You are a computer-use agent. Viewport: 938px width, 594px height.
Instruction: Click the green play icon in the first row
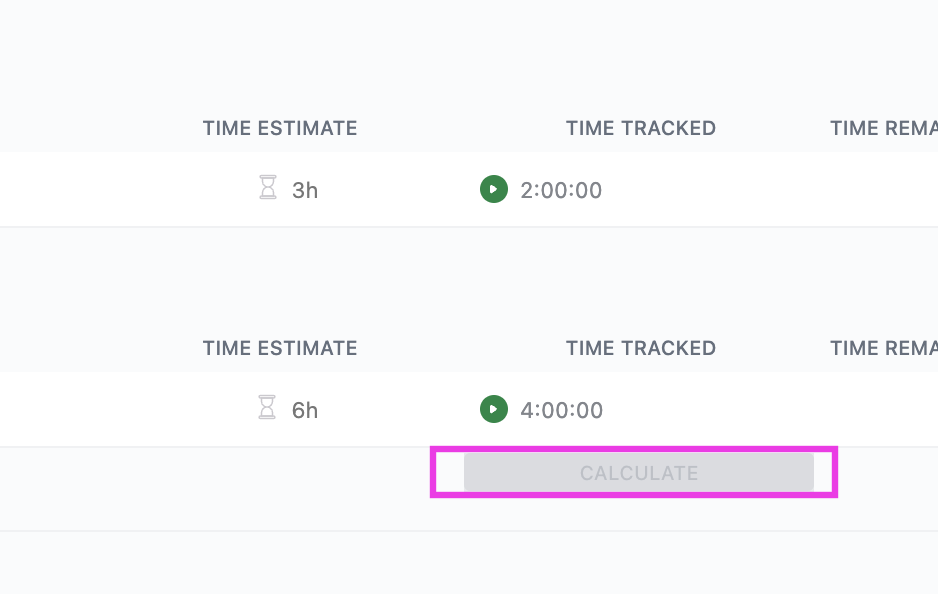click(494, 189)
